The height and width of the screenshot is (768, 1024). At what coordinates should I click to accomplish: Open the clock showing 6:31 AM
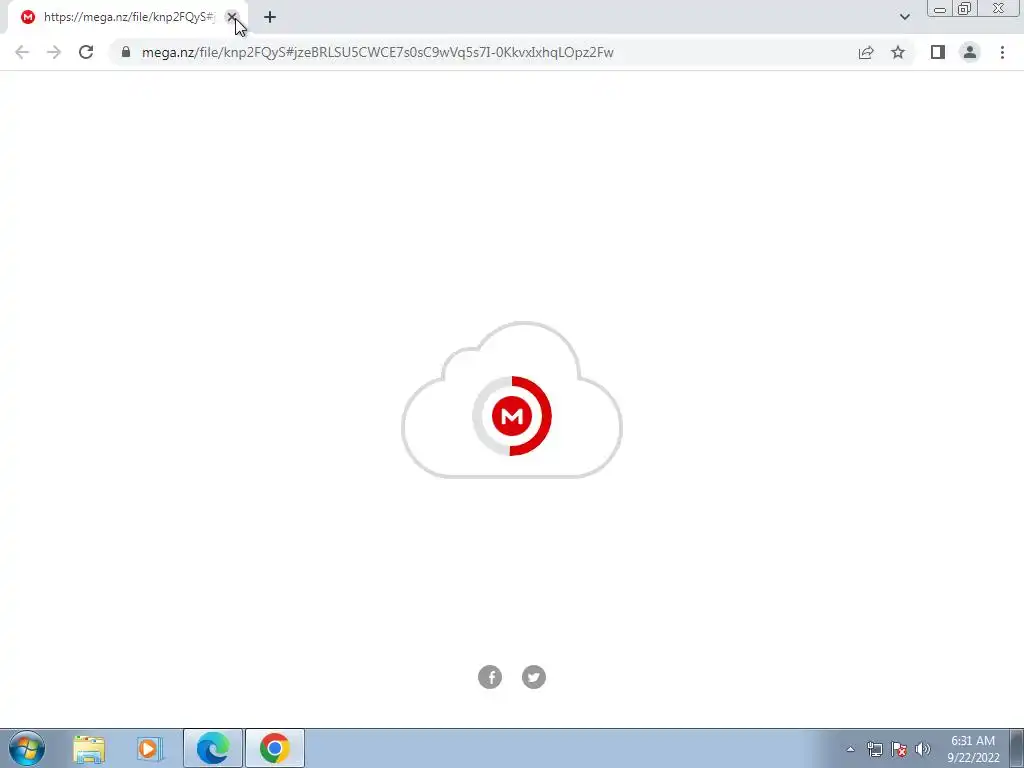click(x=973, y=749)
